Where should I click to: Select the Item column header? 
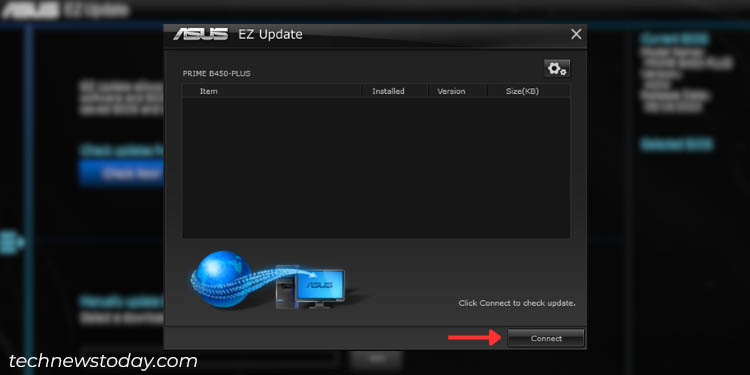[272, 91]
